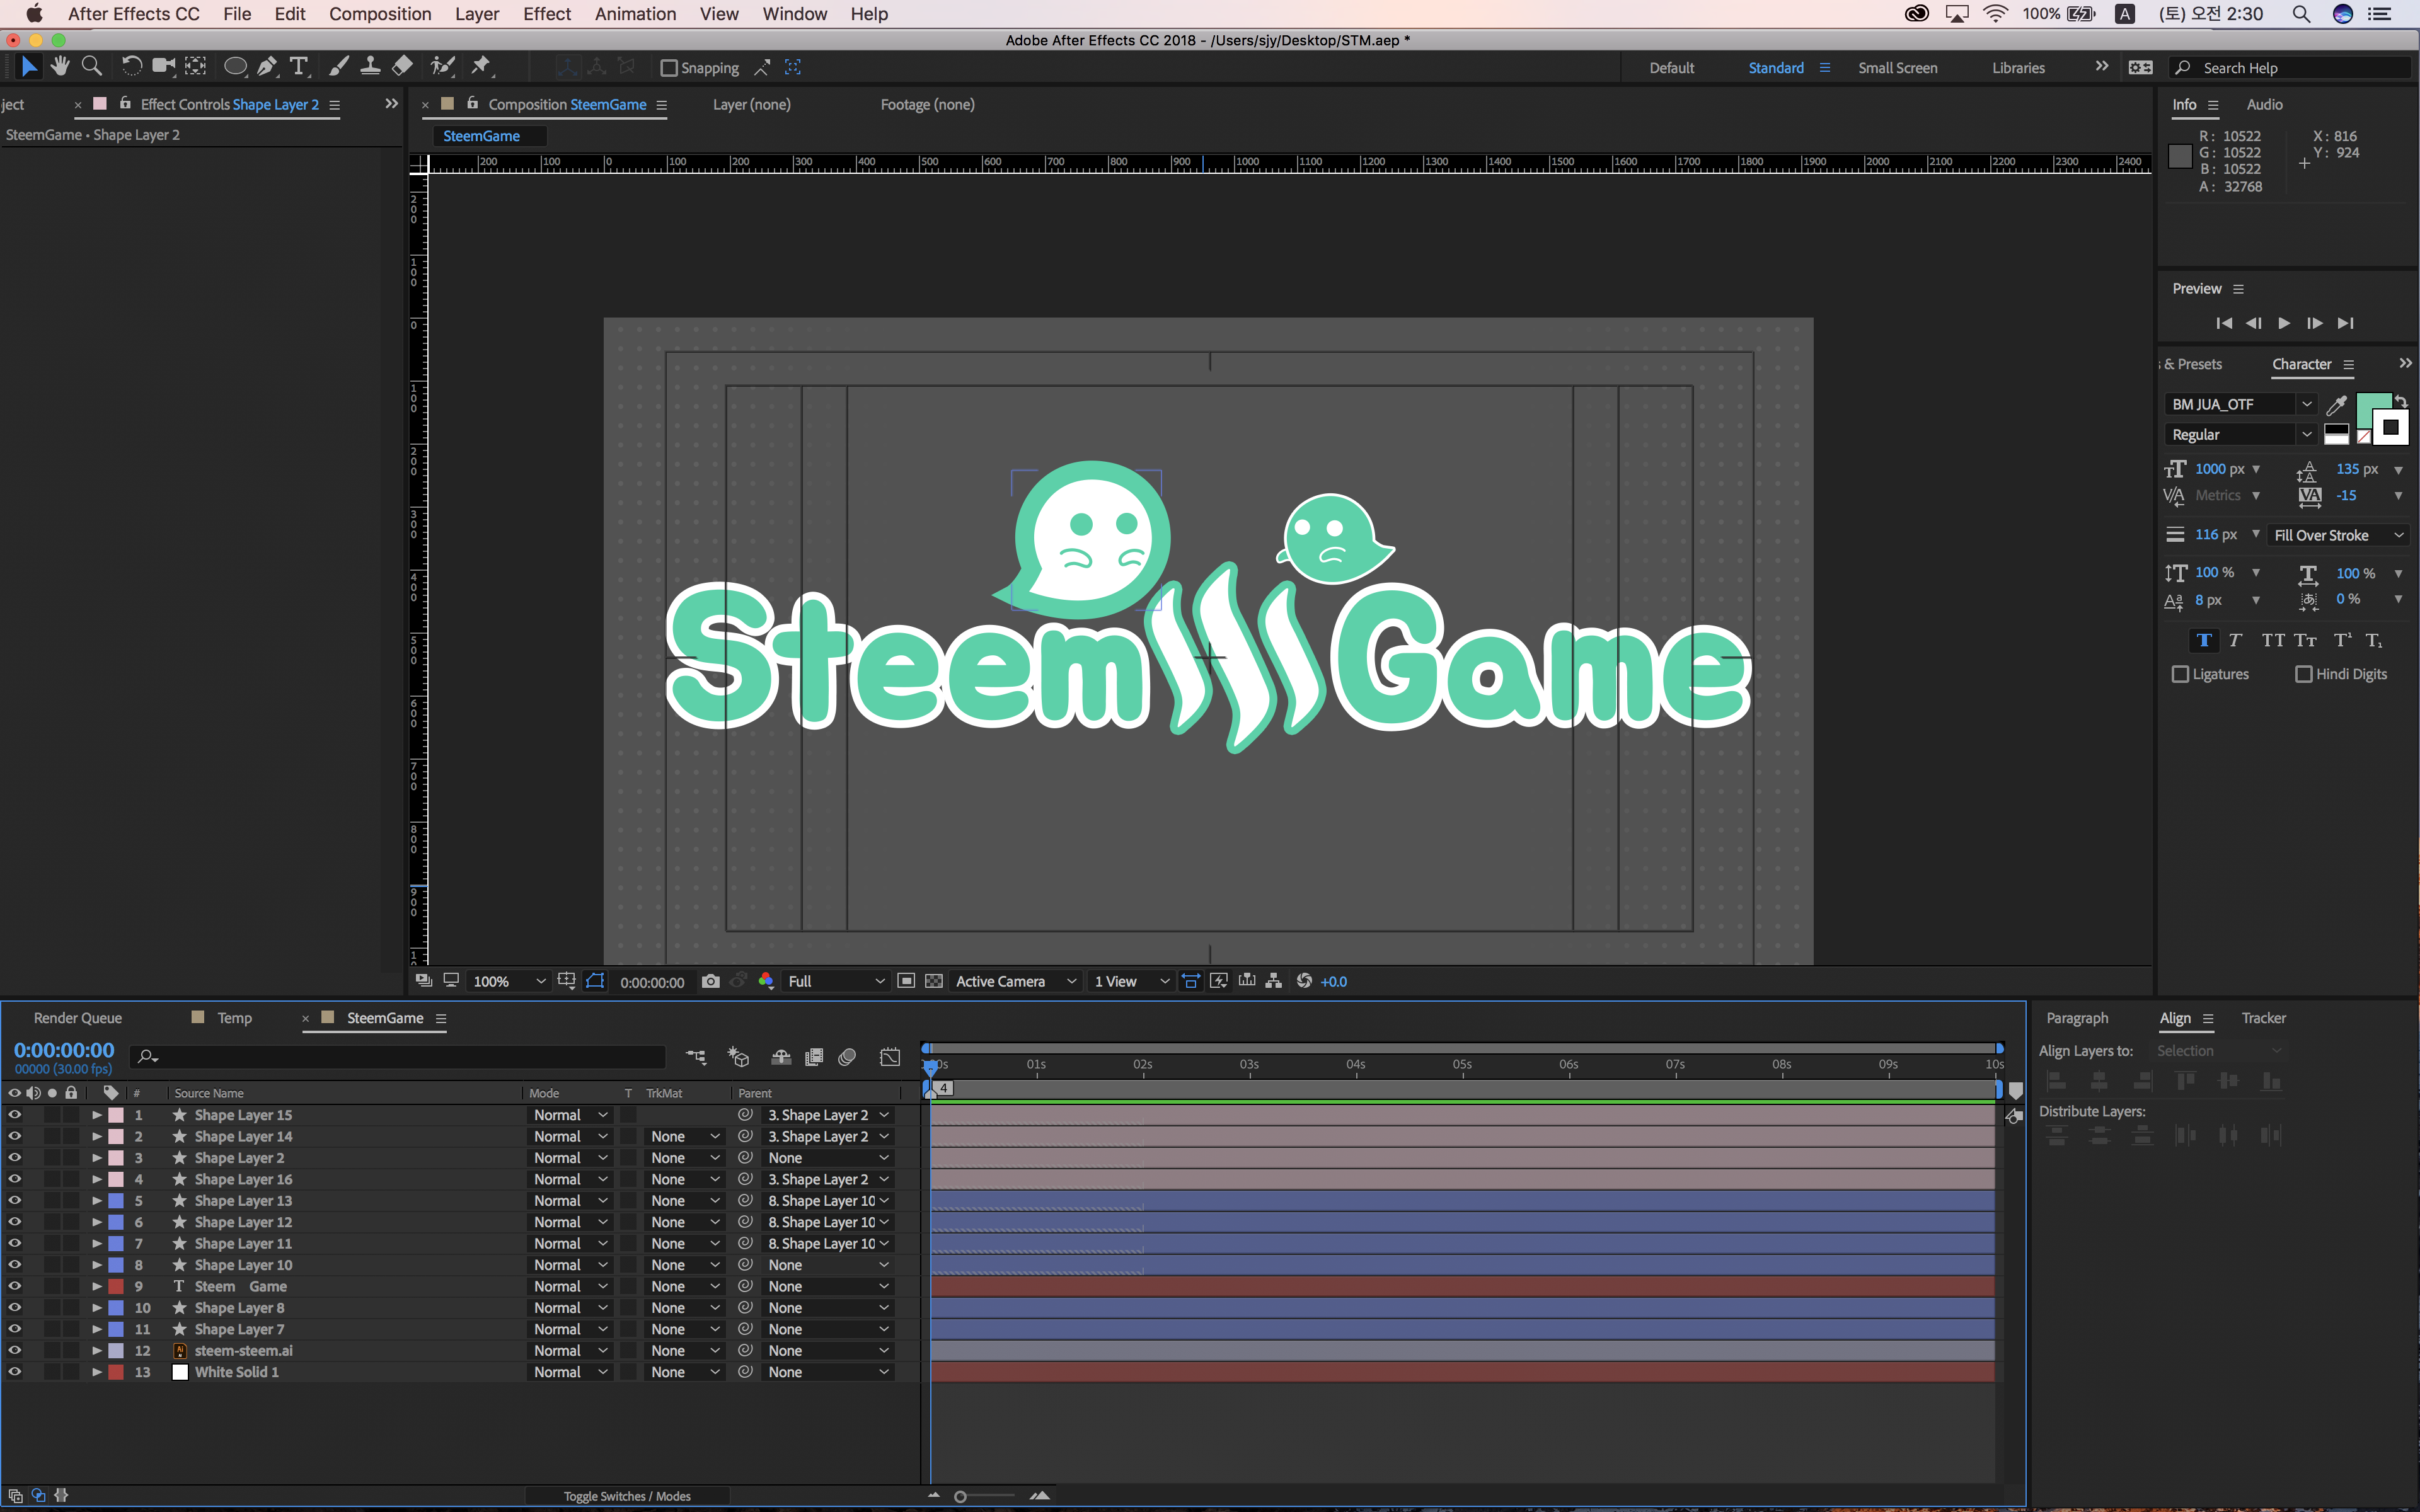Screen dimensions: 2420x1512
Task: Expand the Shape Layer 15 properties
Action: (x=96, y=1115)
